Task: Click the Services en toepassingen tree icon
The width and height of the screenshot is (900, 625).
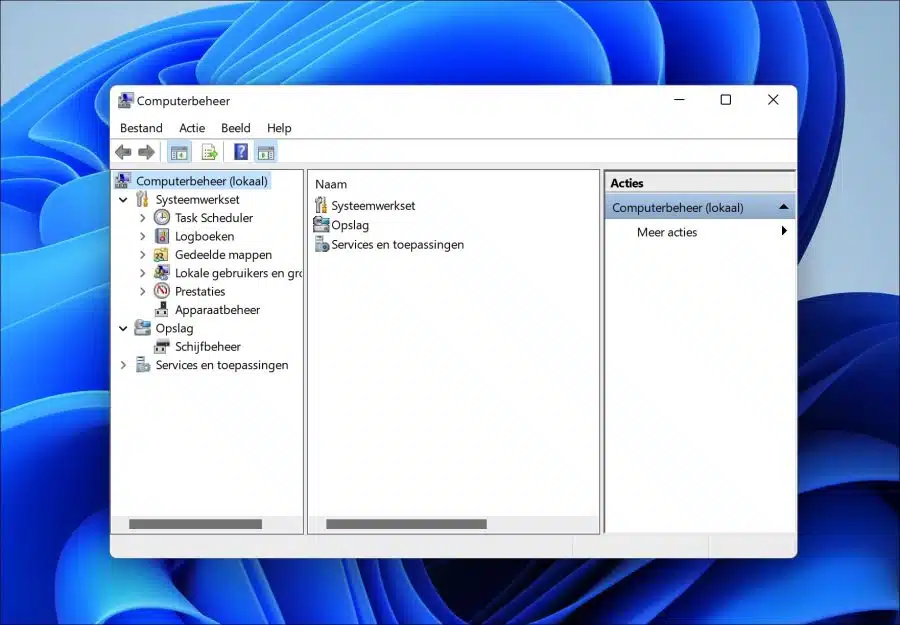Action: (142, 364)
